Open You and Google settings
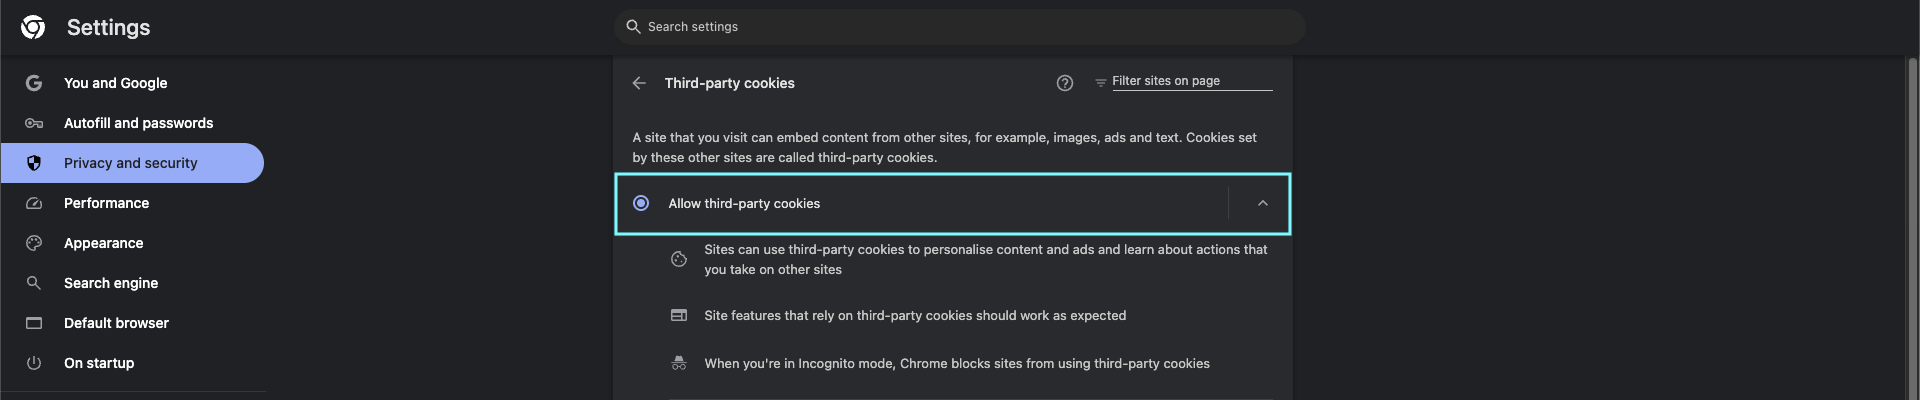This screenshot has height=400, width=1920. click(116, 83)
